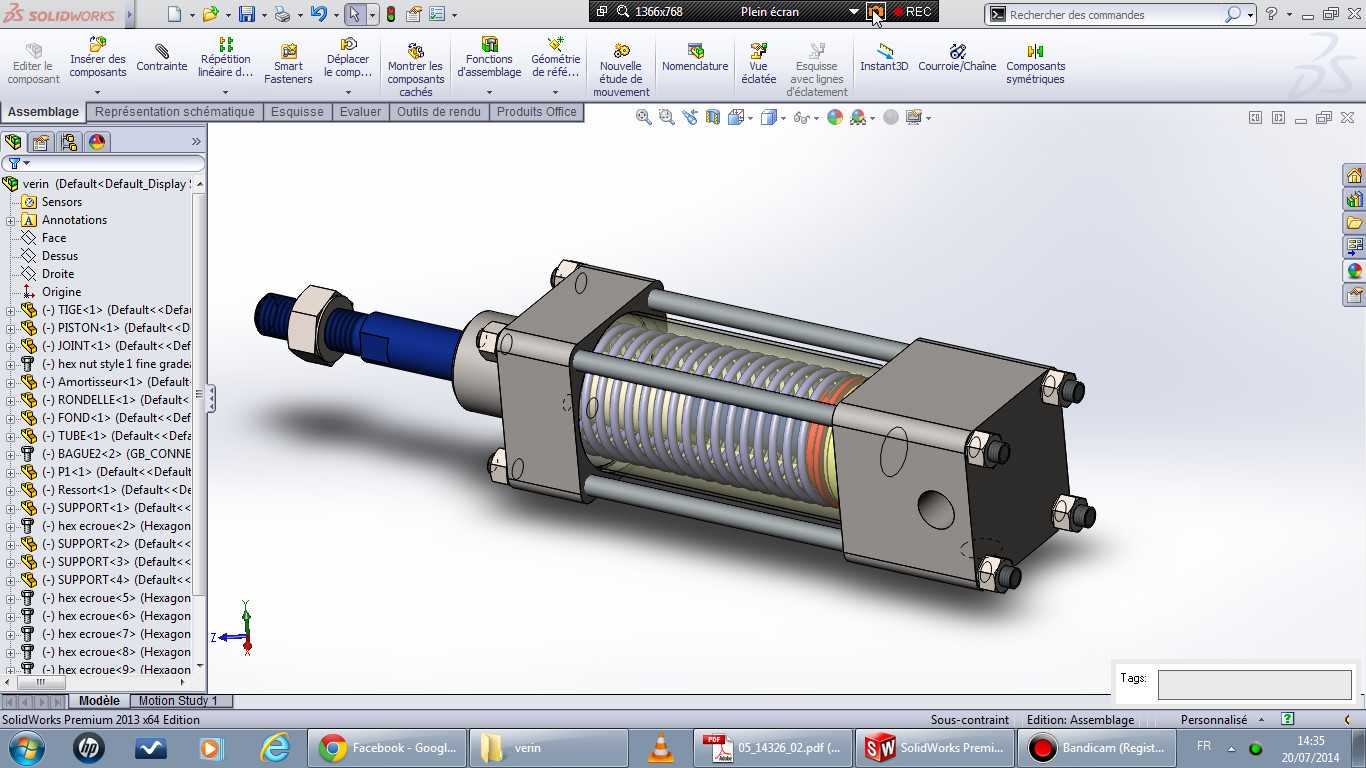Open File Explorer folder in task pane

pyautogui.click(x=1354, y=223)
